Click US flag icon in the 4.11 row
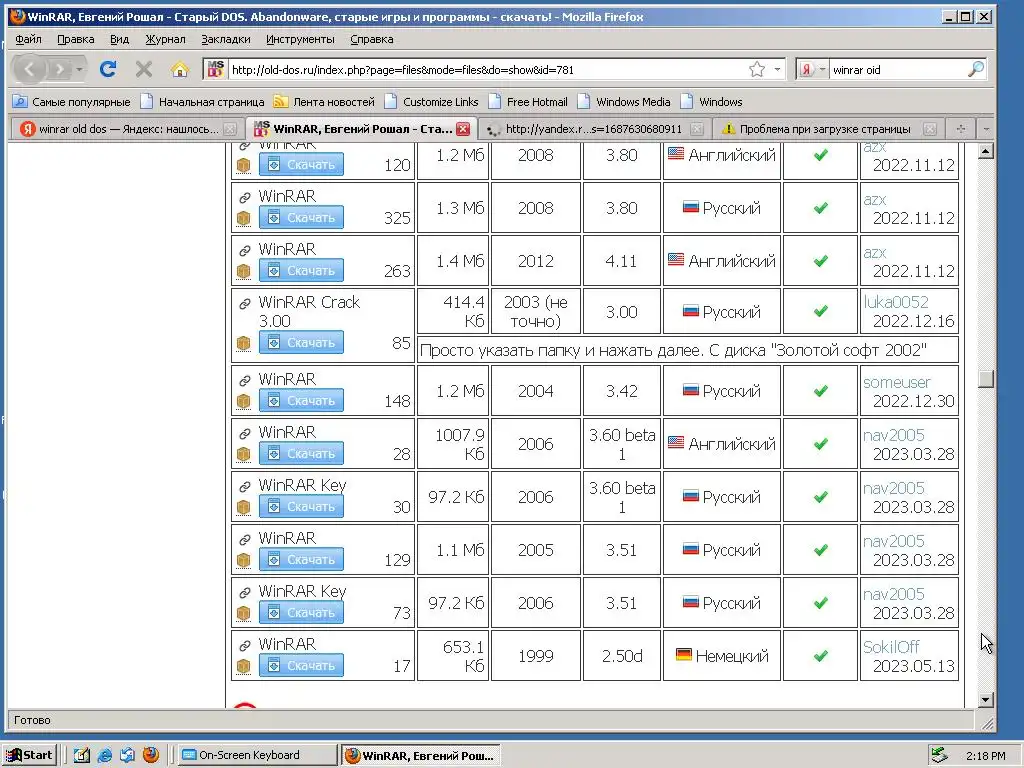This screenshot has width=1024, height=768. [676, 259]
